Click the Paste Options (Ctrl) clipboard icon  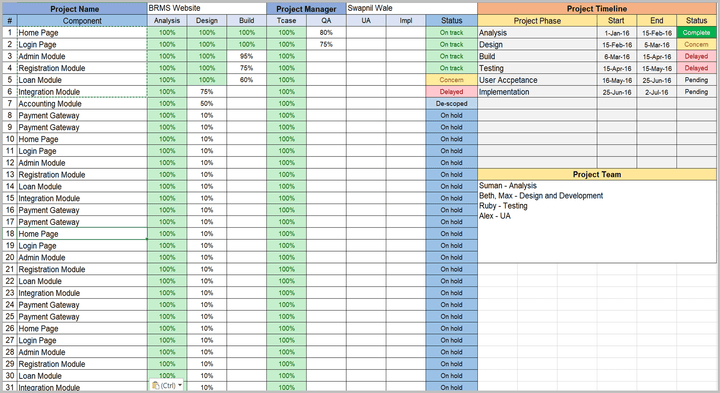[x=156, y=385]
